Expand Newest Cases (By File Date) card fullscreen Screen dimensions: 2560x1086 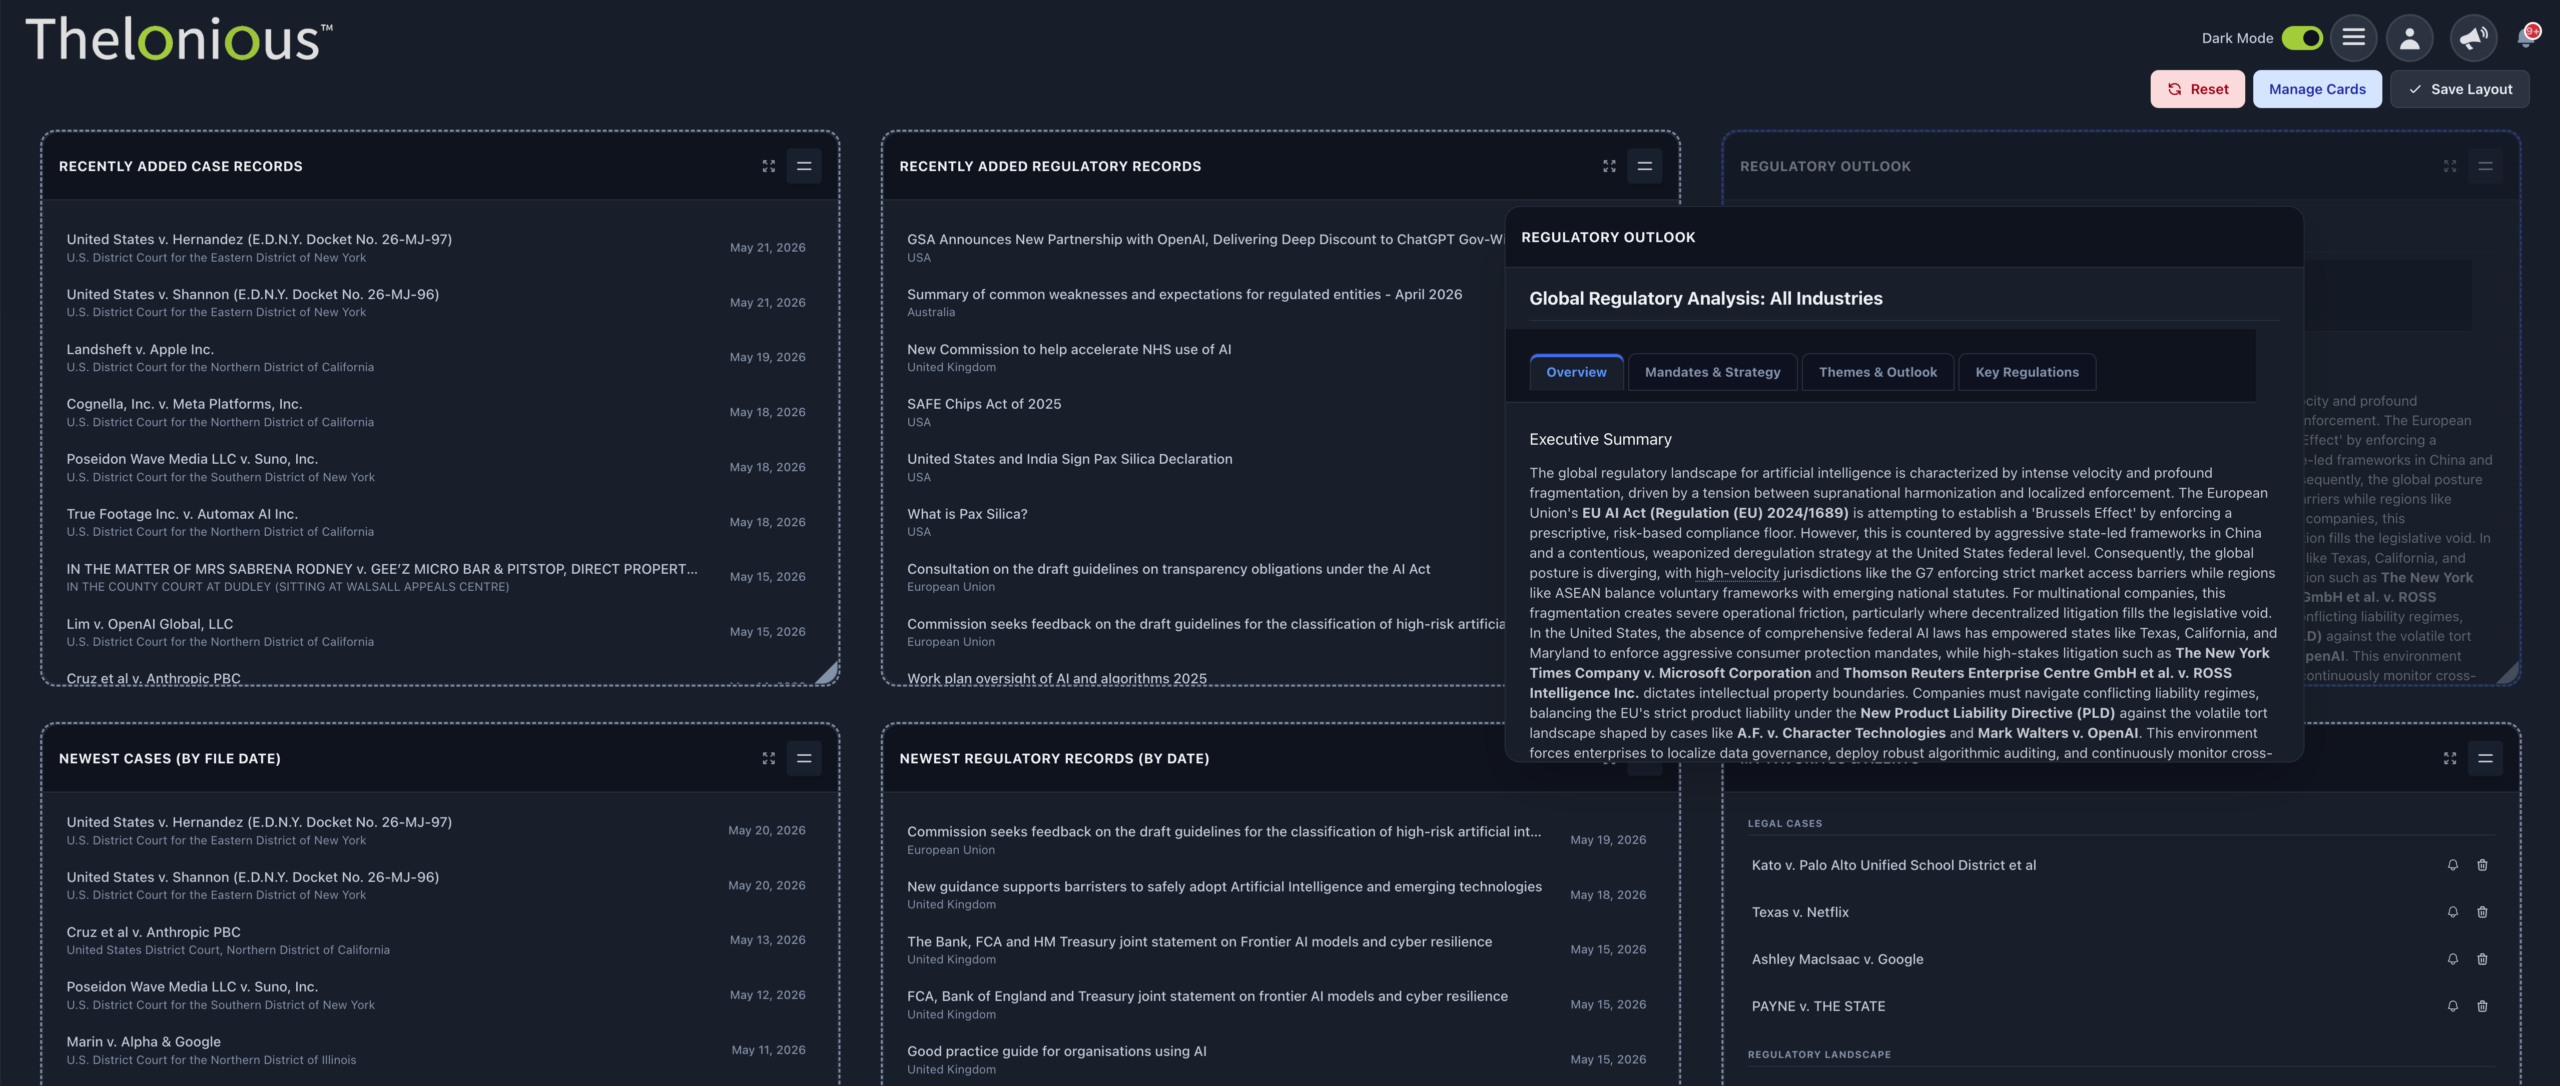tap(769, 758)
